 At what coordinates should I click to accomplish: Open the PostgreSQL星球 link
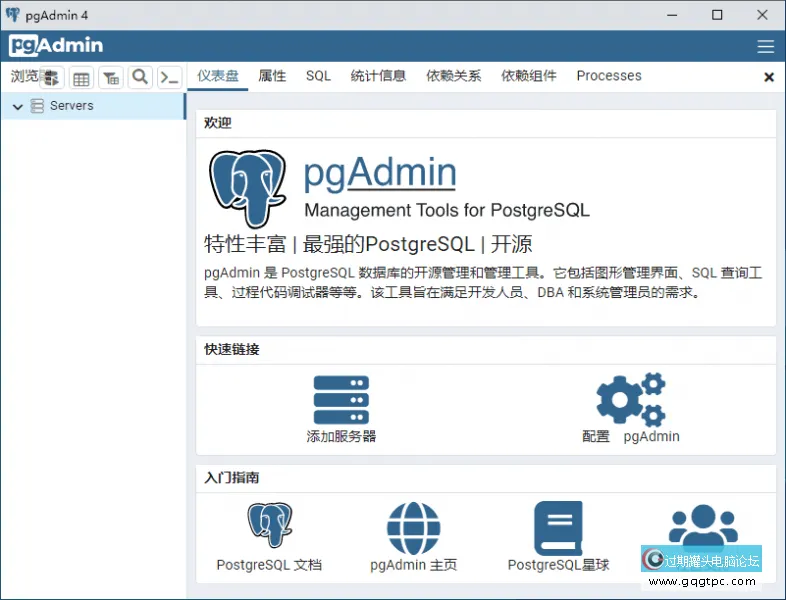(x=558, y=565)
